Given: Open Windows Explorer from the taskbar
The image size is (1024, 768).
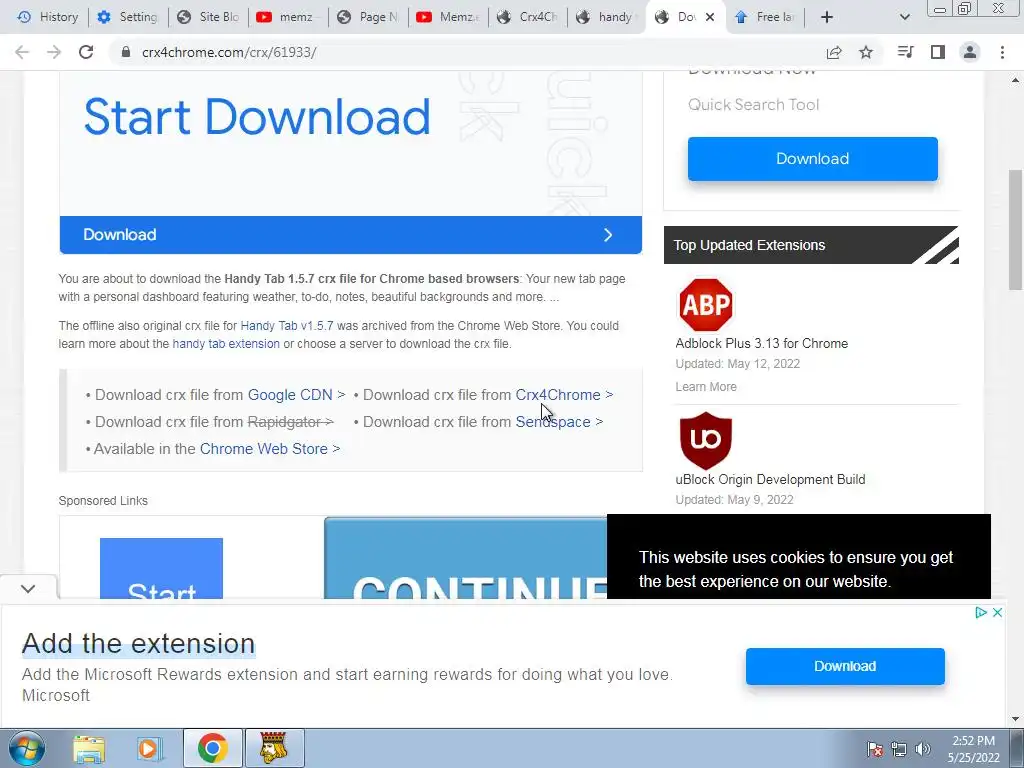Looking at the screenshot, I should point(89,749).
